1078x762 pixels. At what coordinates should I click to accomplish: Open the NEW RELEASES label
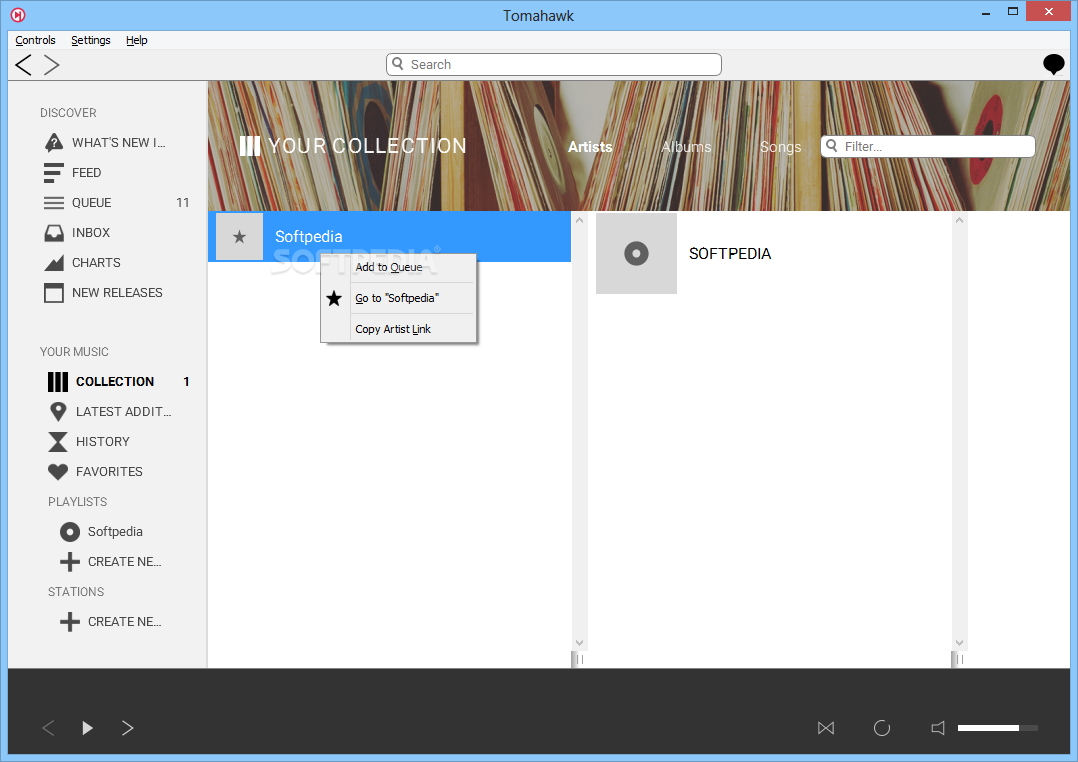118,293
